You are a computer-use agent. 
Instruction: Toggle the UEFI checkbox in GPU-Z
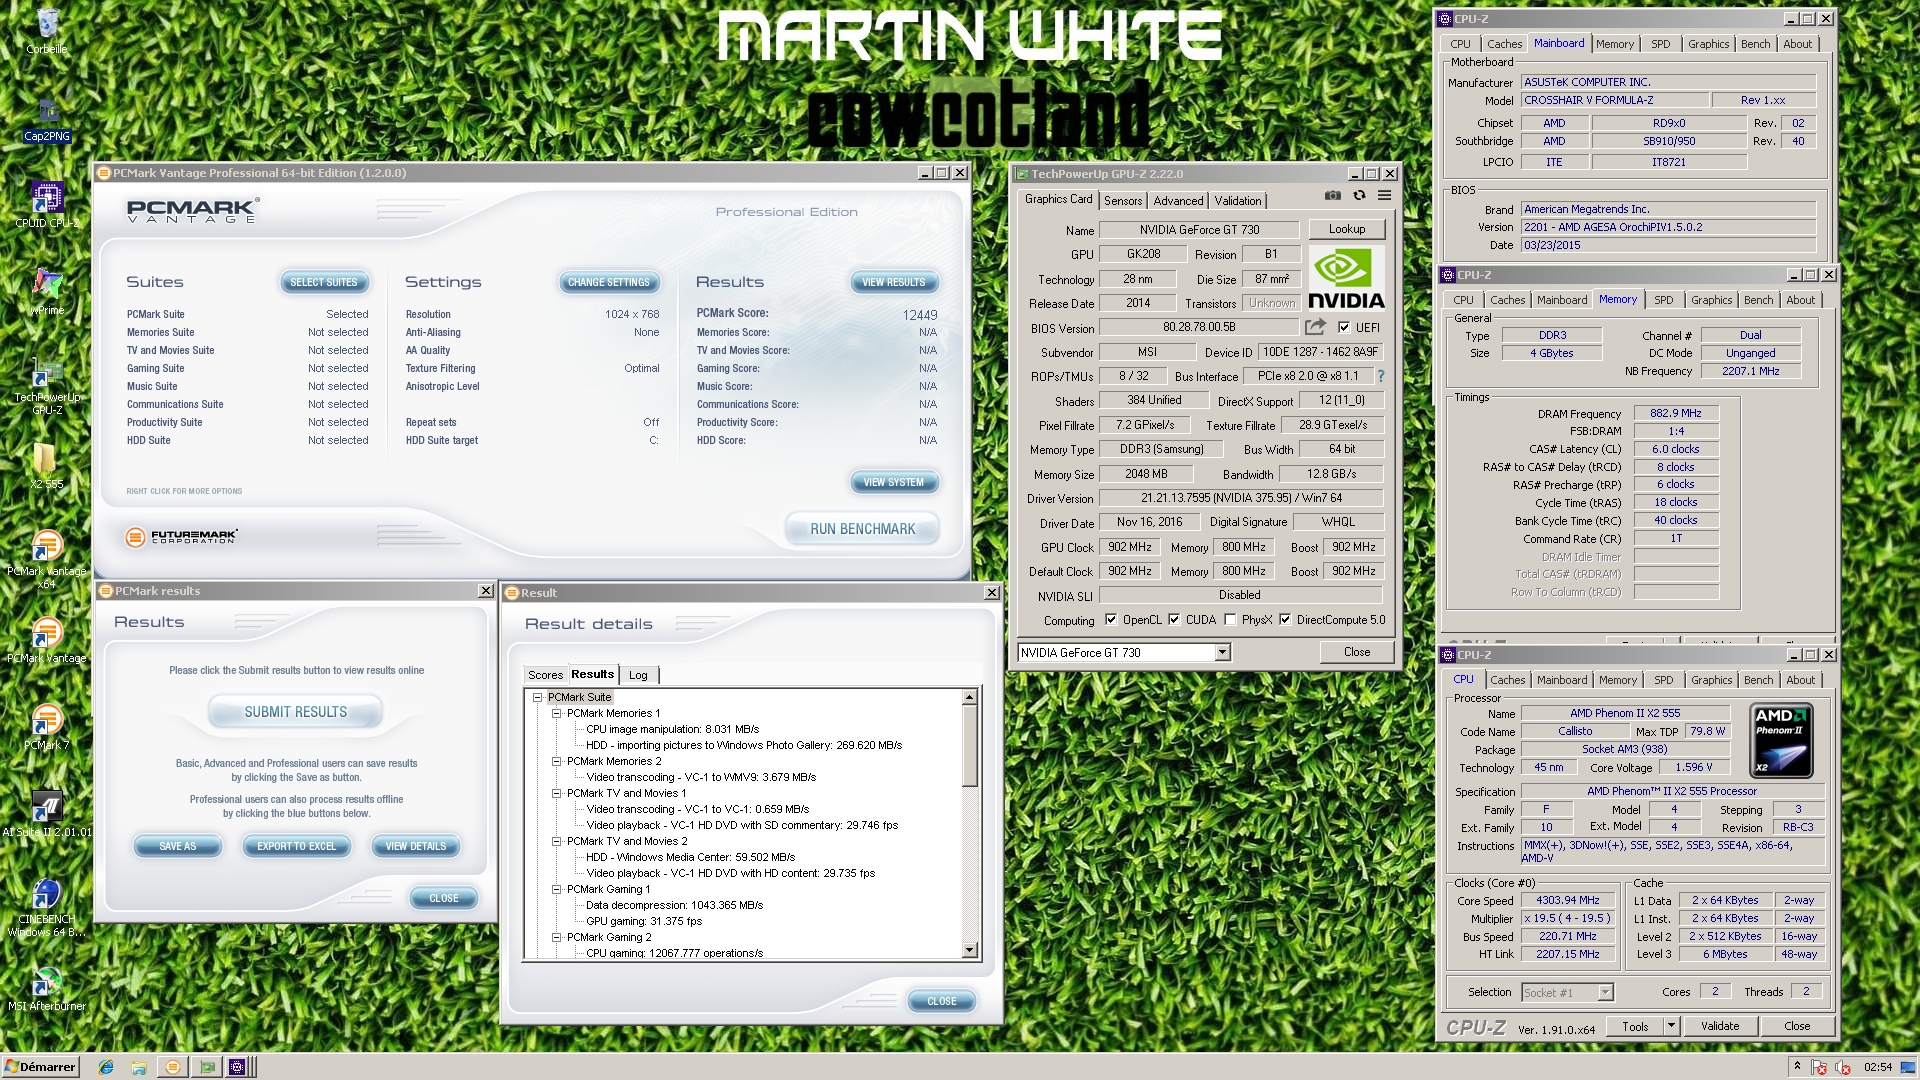1344,327
